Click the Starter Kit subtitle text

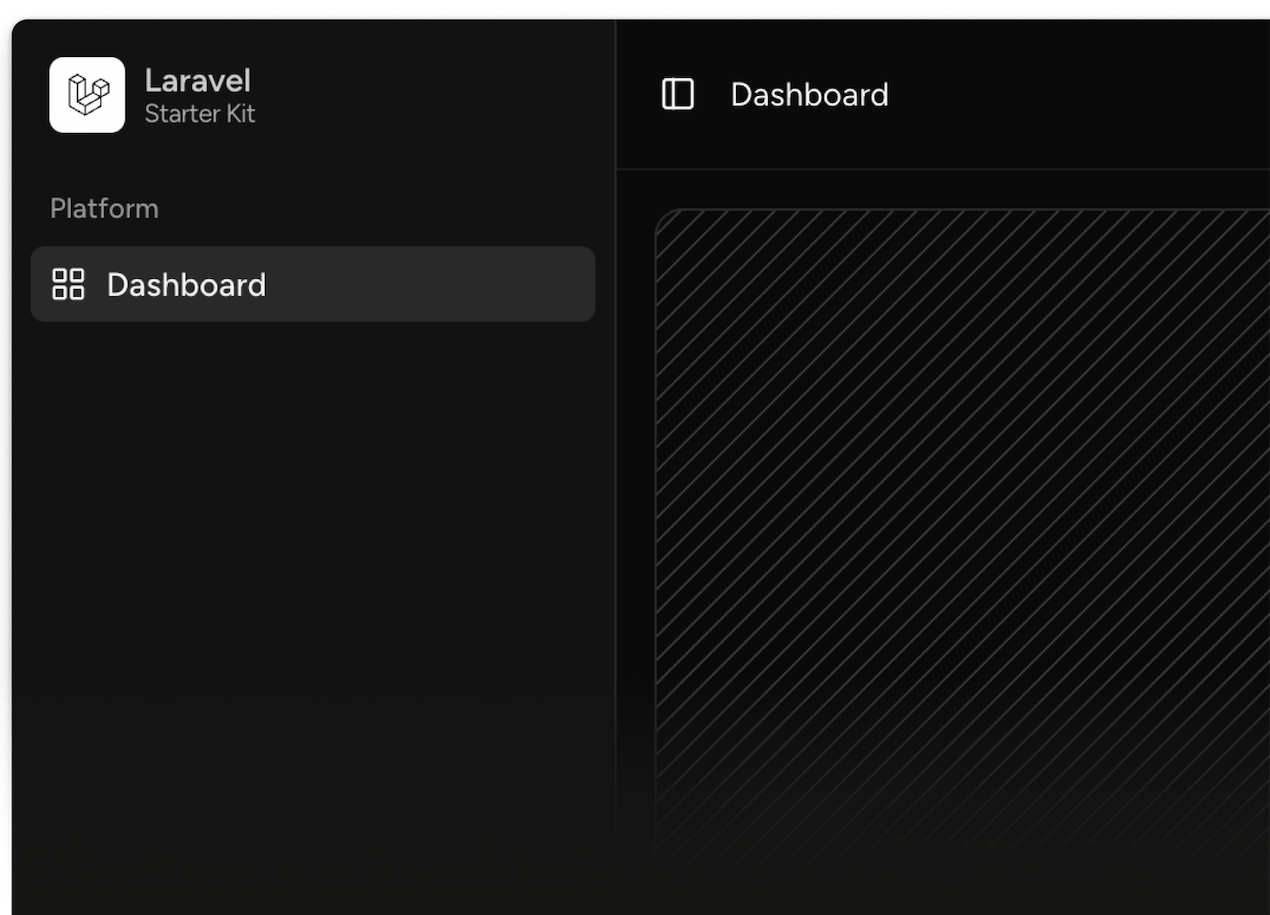click(x=199, y=114)
